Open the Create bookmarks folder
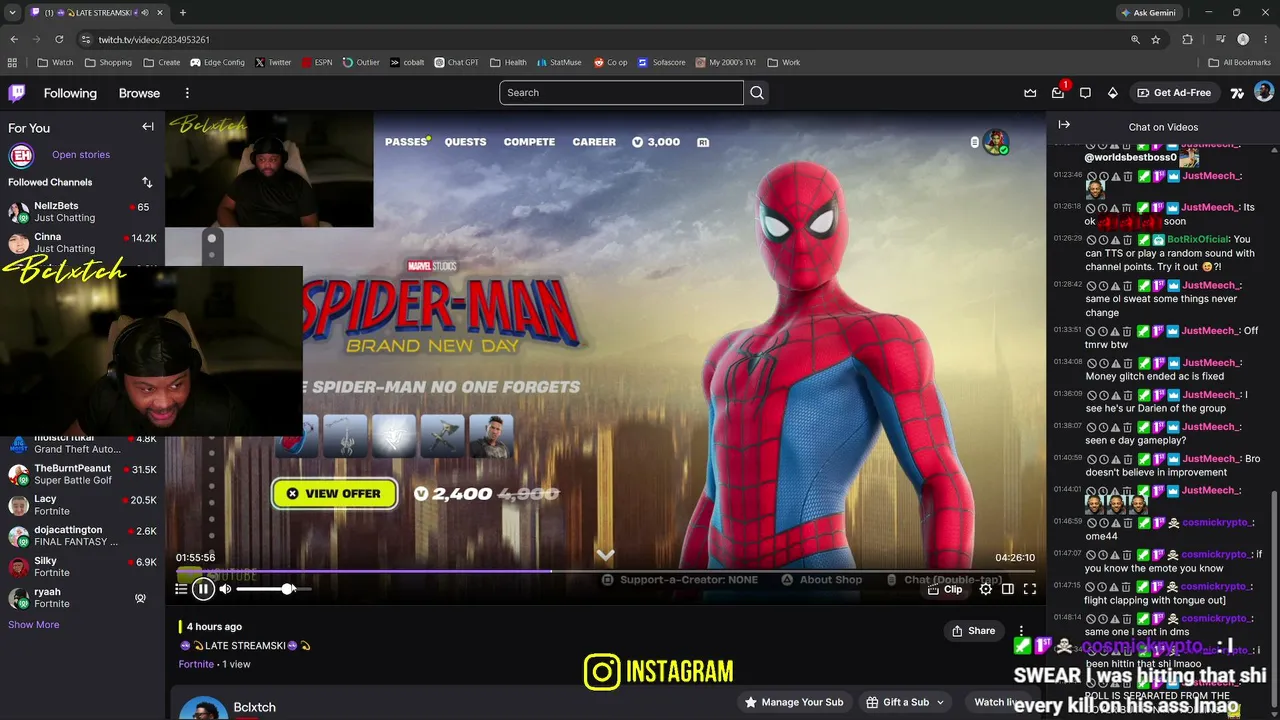 (x=162, y=62)
